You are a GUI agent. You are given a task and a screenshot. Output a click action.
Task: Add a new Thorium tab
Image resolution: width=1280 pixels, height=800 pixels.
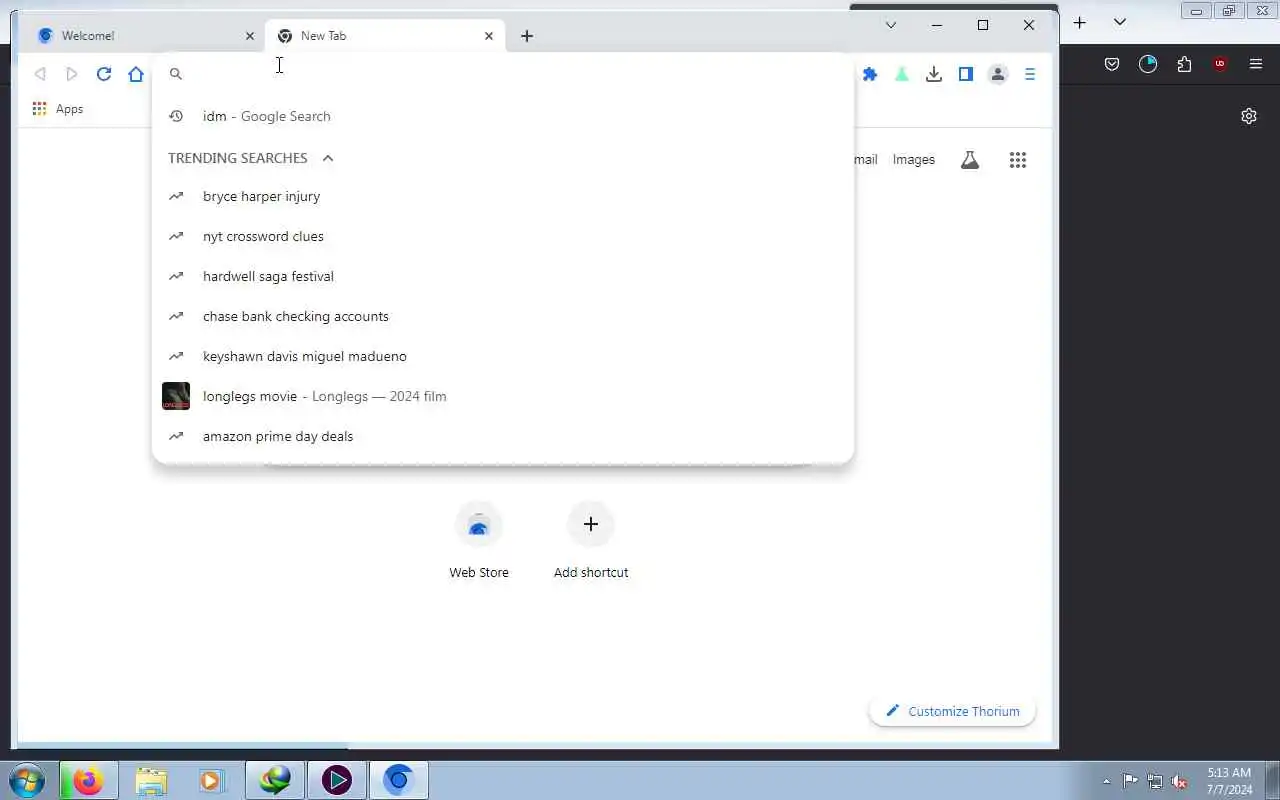(x=527, y=36)
